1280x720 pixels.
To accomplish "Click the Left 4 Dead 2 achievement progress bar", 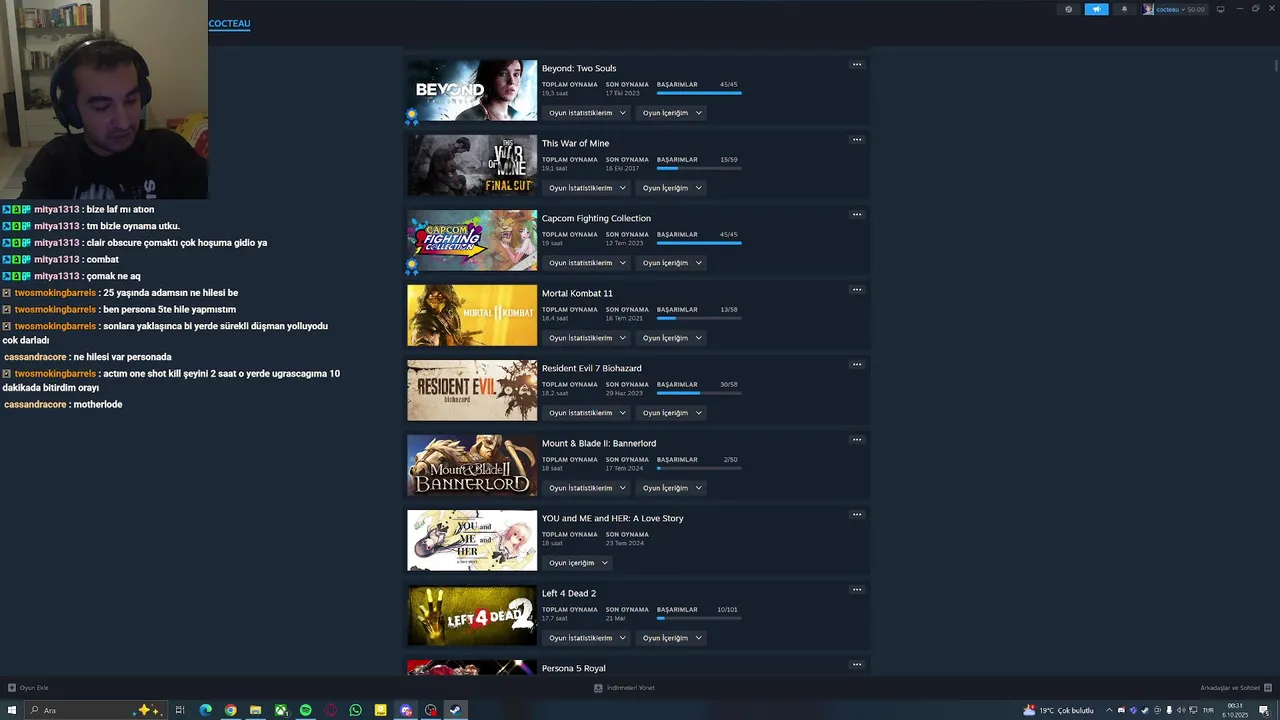I will (699, 618).
